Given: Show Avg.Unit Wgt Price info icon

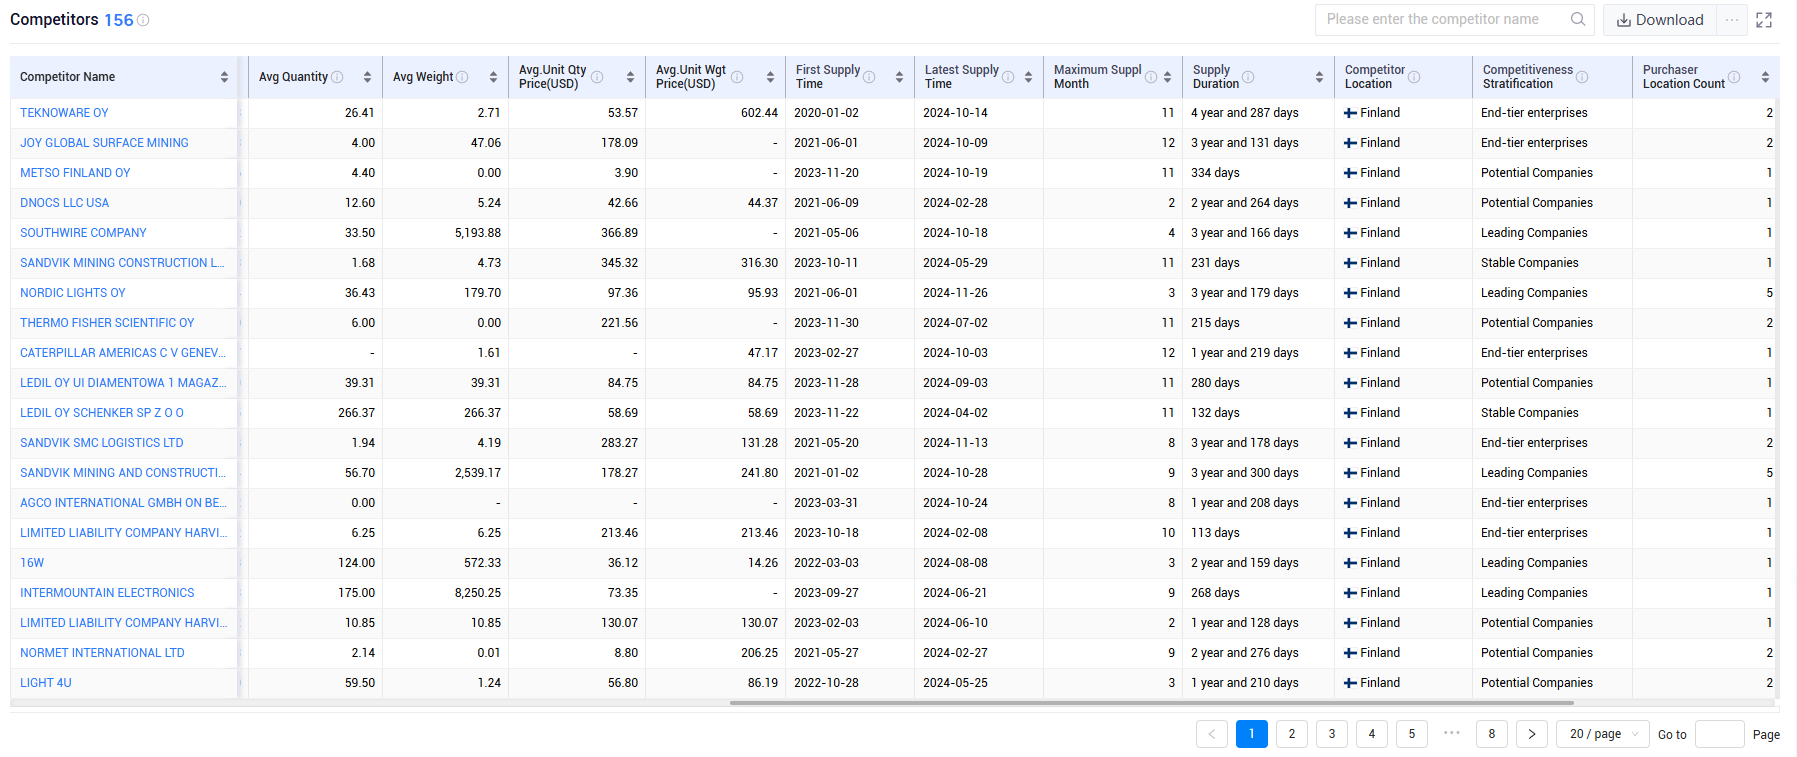Looking at the screenshot, I should click(737, 77).
